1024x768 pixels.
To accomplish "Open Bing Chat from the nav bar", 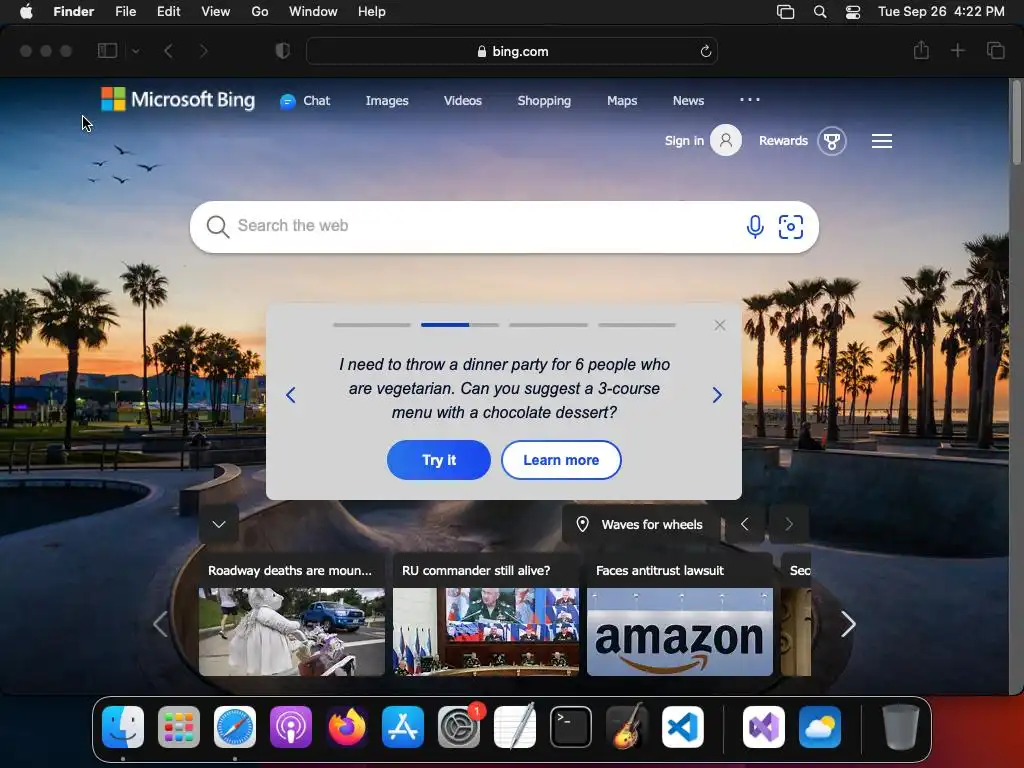I will pyautogui.click(x=305, y=101).
